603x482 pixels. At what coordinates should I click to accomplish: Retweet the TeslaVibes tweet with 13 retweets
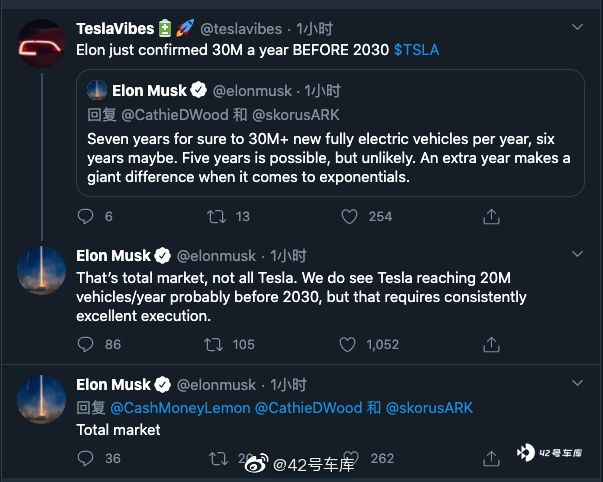coord(216,217)
